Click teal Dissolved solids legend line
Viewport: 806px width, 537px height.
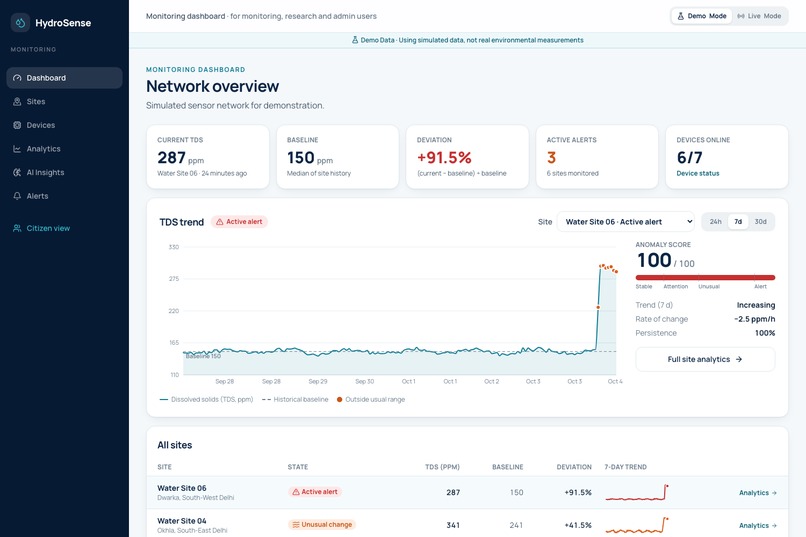click(x=164, y=399)
